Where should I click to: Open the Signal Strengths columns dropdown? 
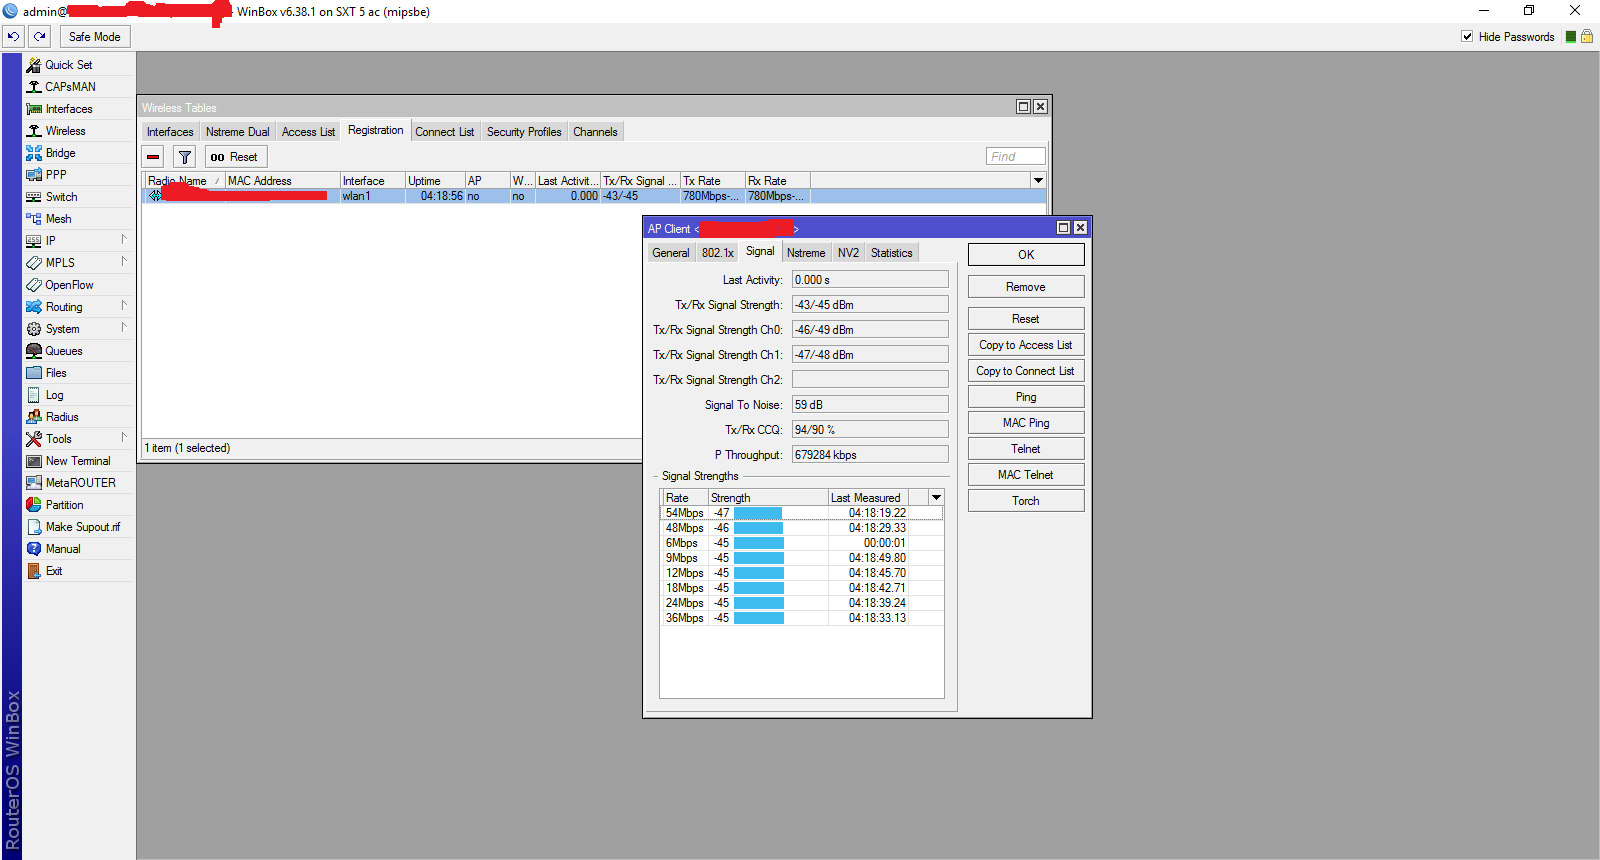936,497
